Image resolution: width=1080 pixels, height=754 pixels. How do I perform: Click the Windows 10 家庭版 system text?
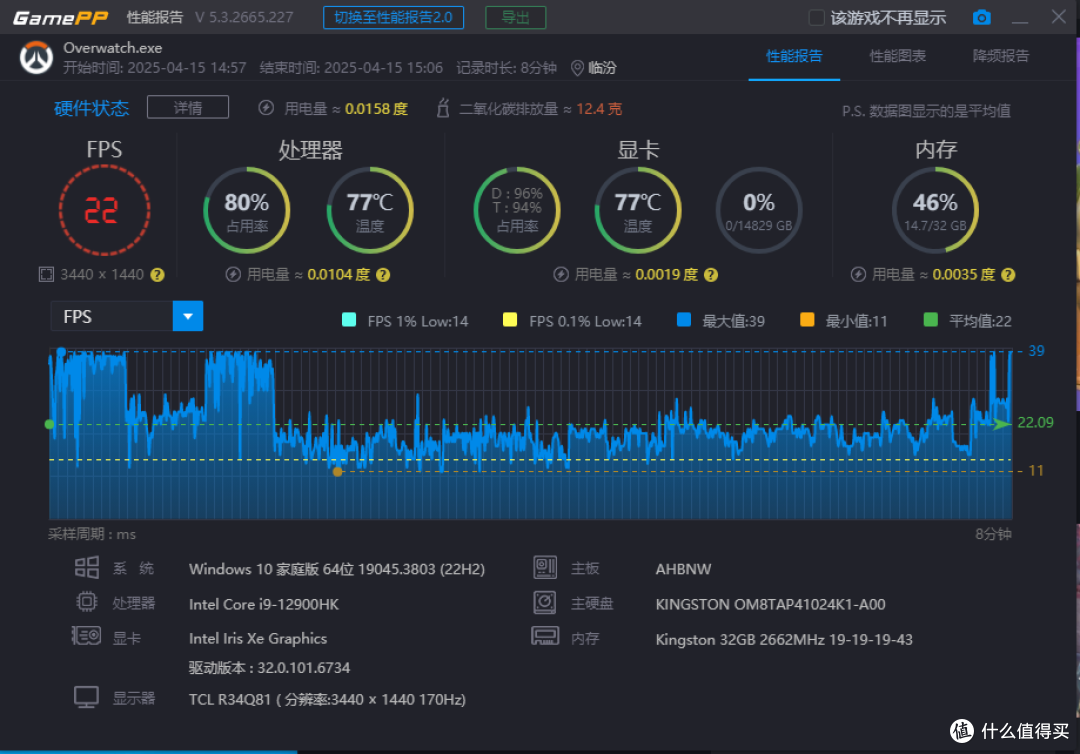pos(337,569)
